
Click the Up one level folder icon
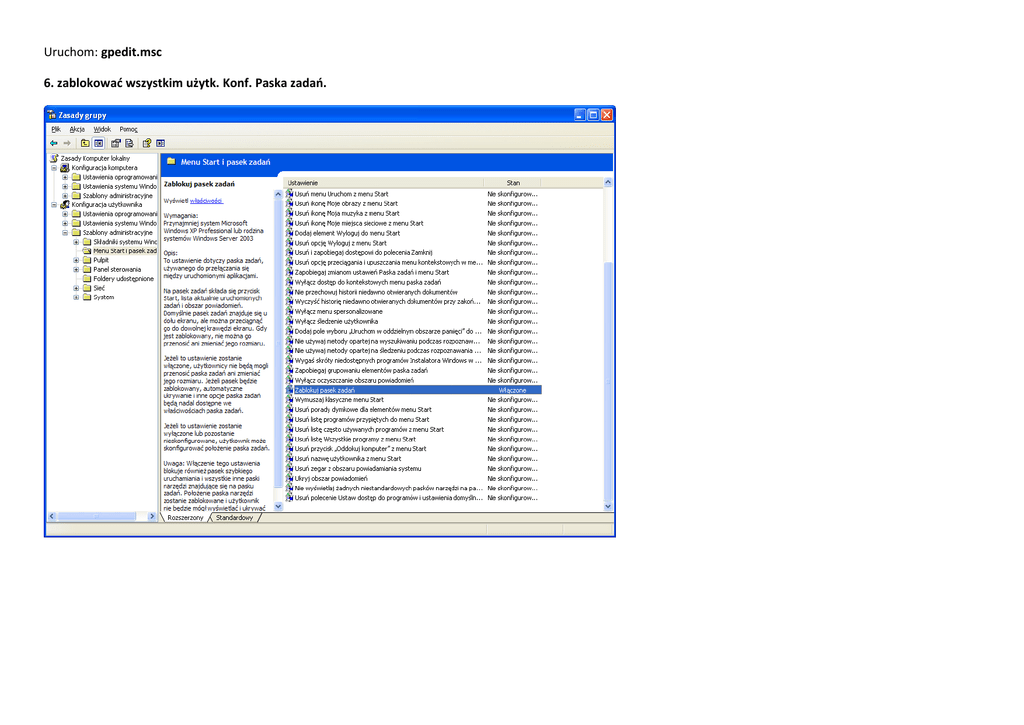coord(86,143)
